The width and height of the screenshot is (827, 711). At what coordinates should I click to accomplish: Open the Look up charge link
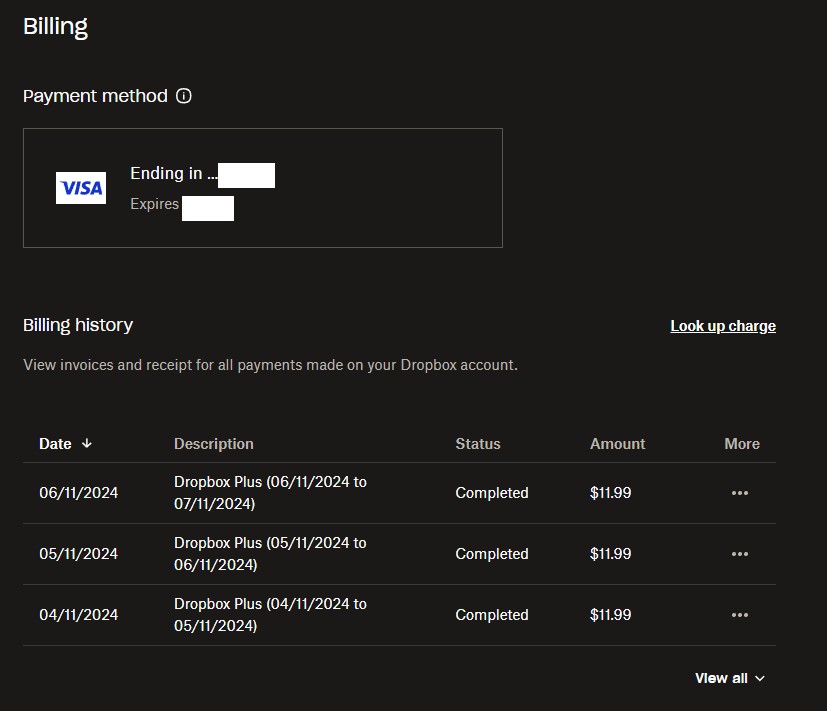pos(722,326)
